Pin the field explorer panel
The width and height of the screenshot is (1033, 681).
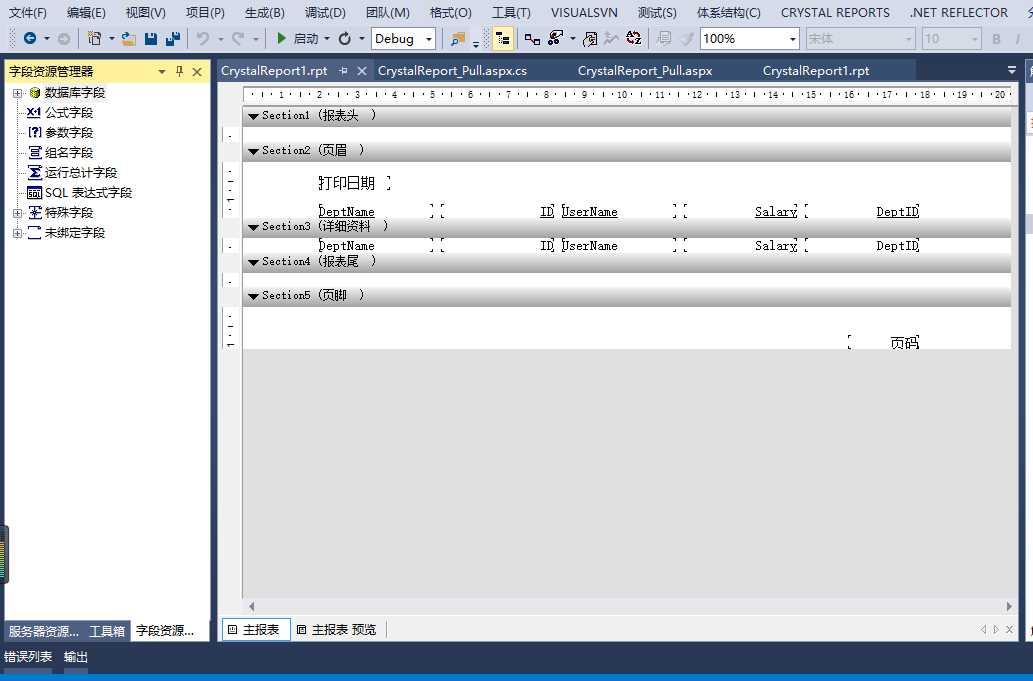[179, 71]
